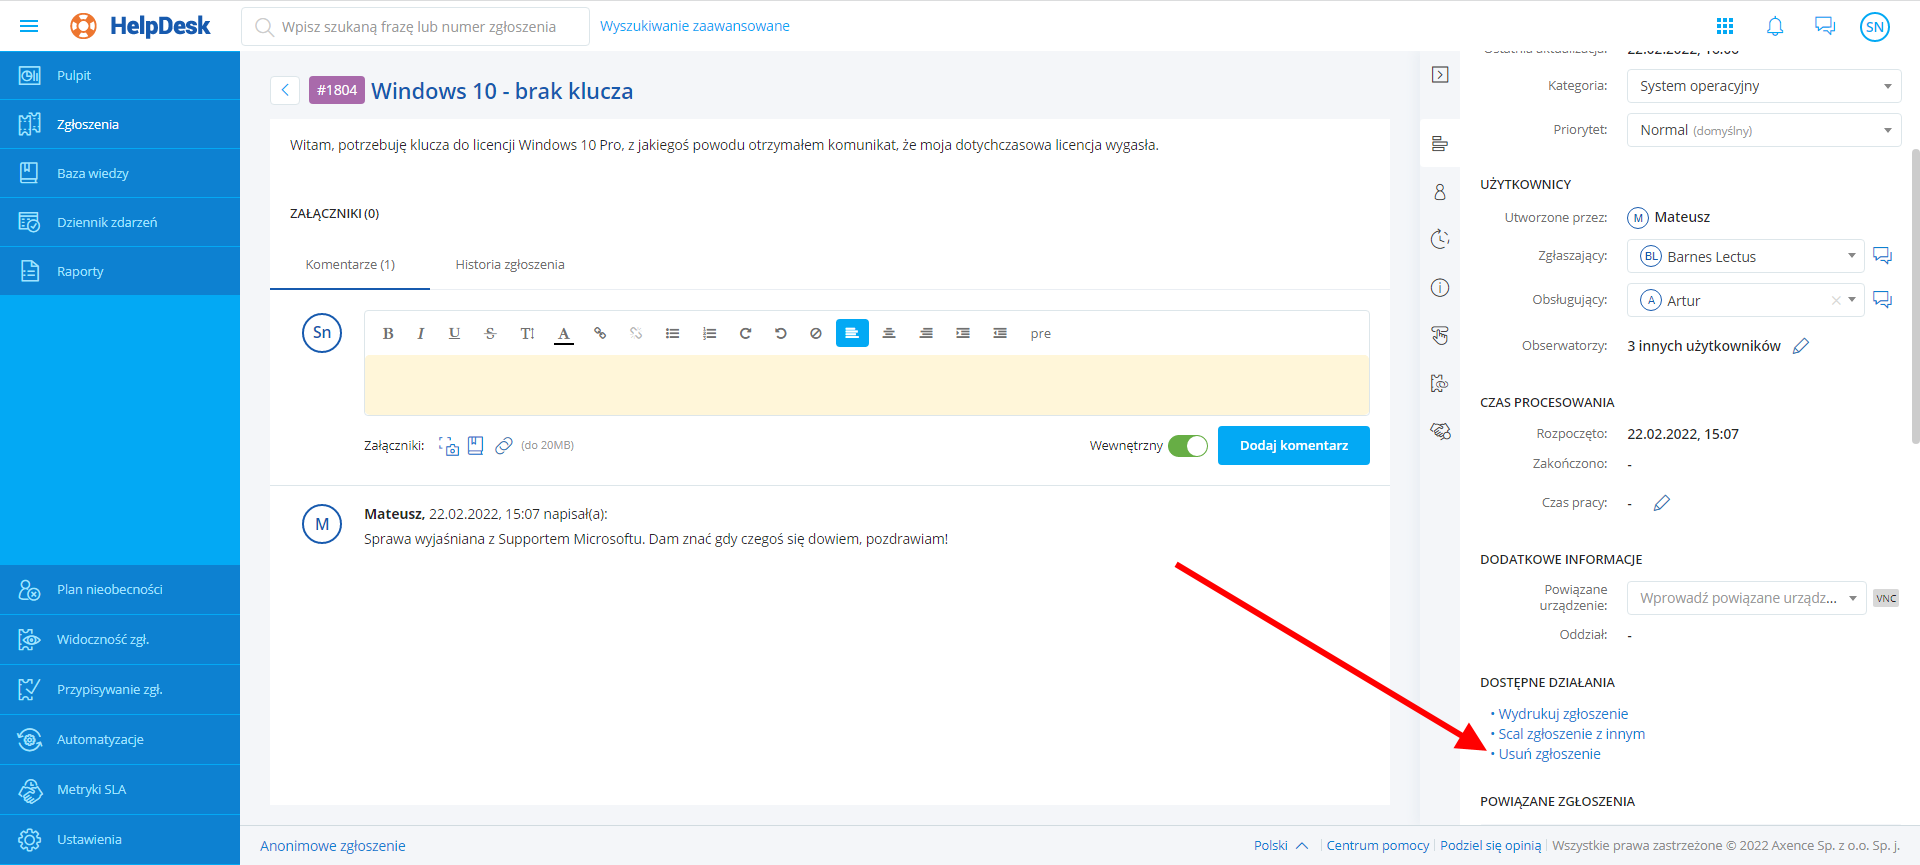Open Baza wiedzy in the sidebar
Viewport: 1920px width, 865px height.
93,174
